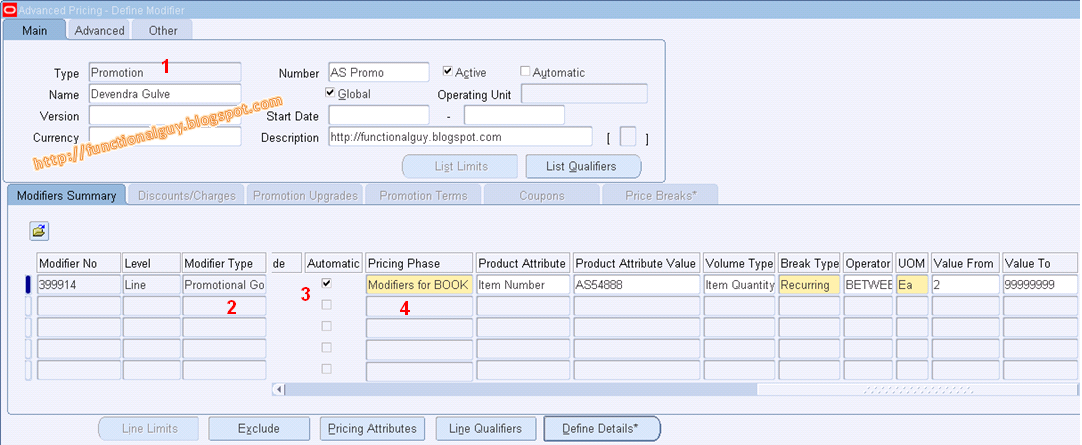
Task: Click the Define Details* button
Action: (x=602, y=428)
